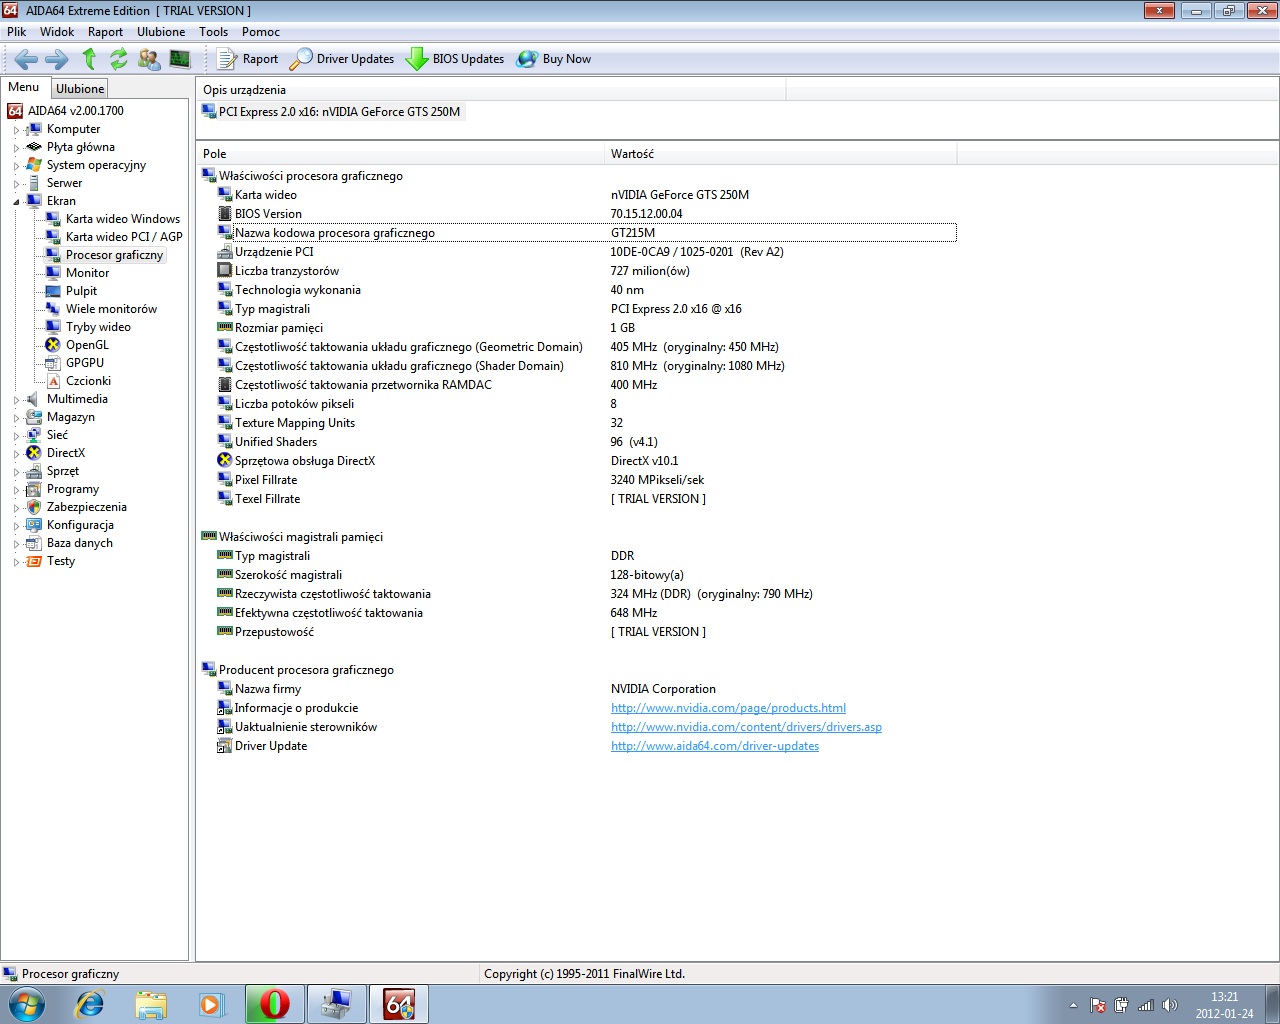Open Opera browser from the taskbar
This screenshot has width=1280, height=1024.
[274, 1004]
